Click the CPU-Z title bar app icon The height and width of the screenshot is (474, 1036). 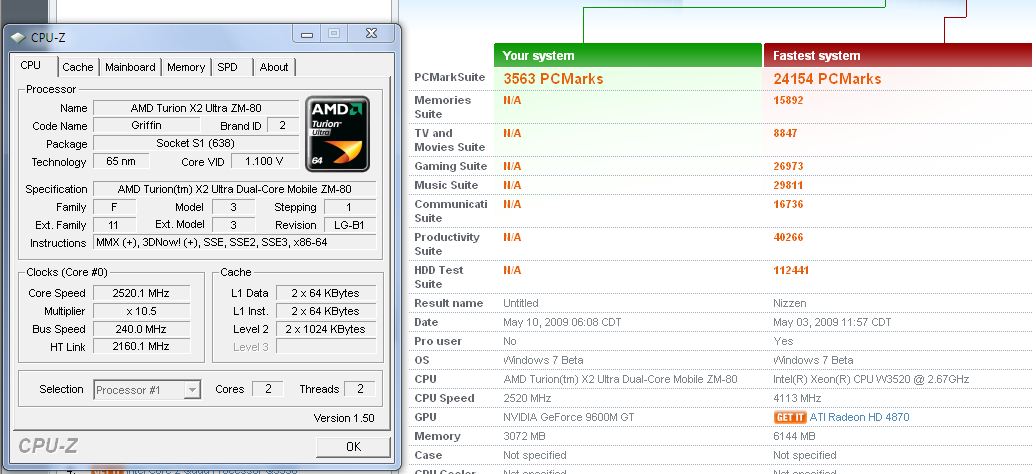[18, 38]
